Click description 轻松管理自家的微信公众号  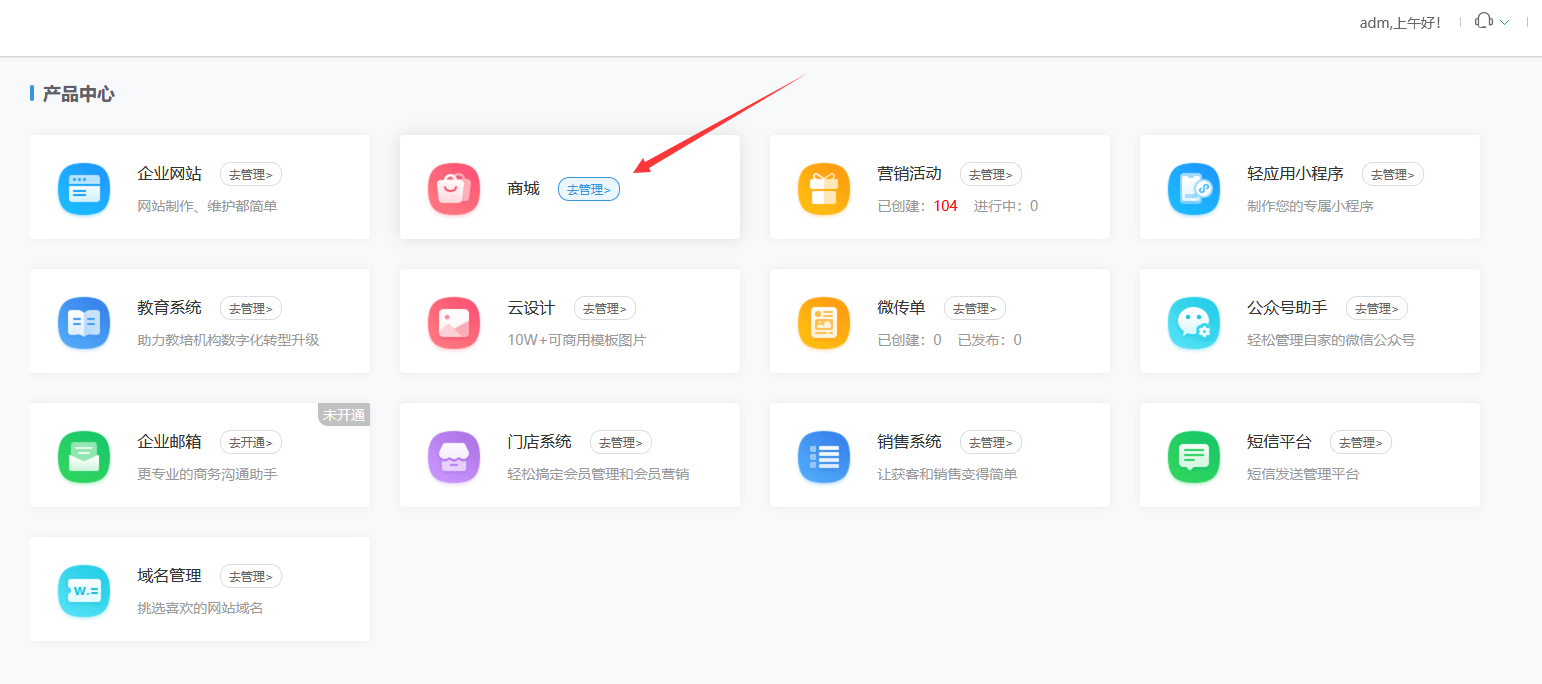pos(1332,340)
